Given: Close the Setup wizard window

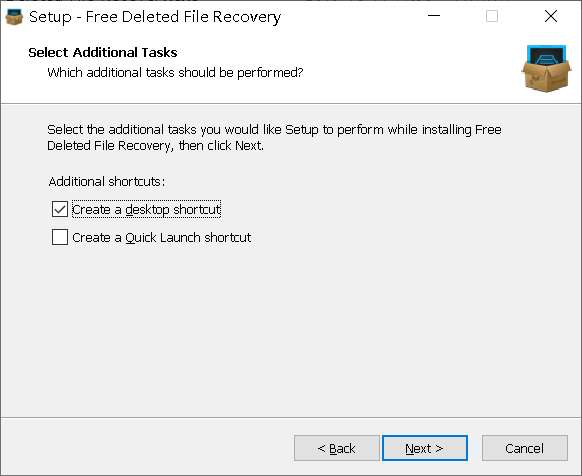Looking at the screenshot, I should [551, 16].
